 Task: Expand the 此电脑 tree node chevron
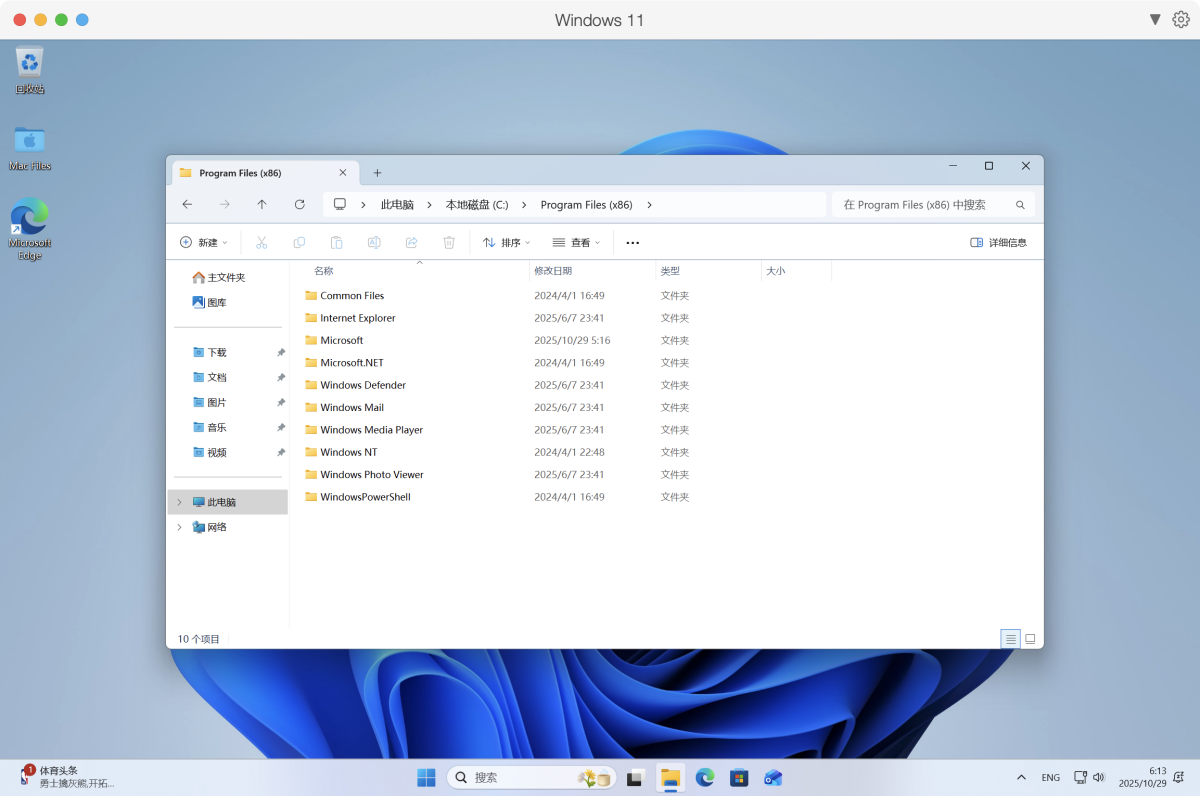(179, 502)
